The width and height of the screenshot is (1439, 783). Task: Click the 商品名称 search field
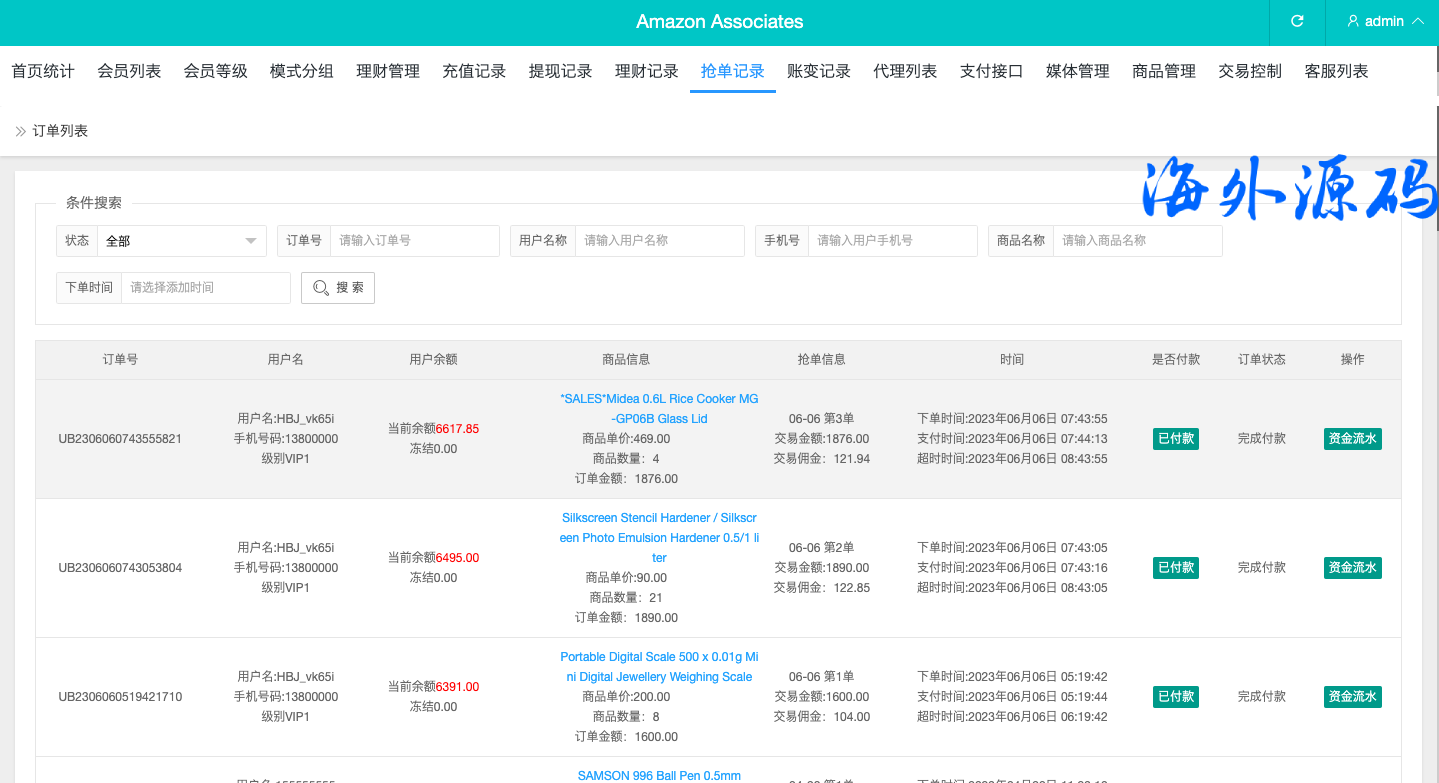(1137, 241)
